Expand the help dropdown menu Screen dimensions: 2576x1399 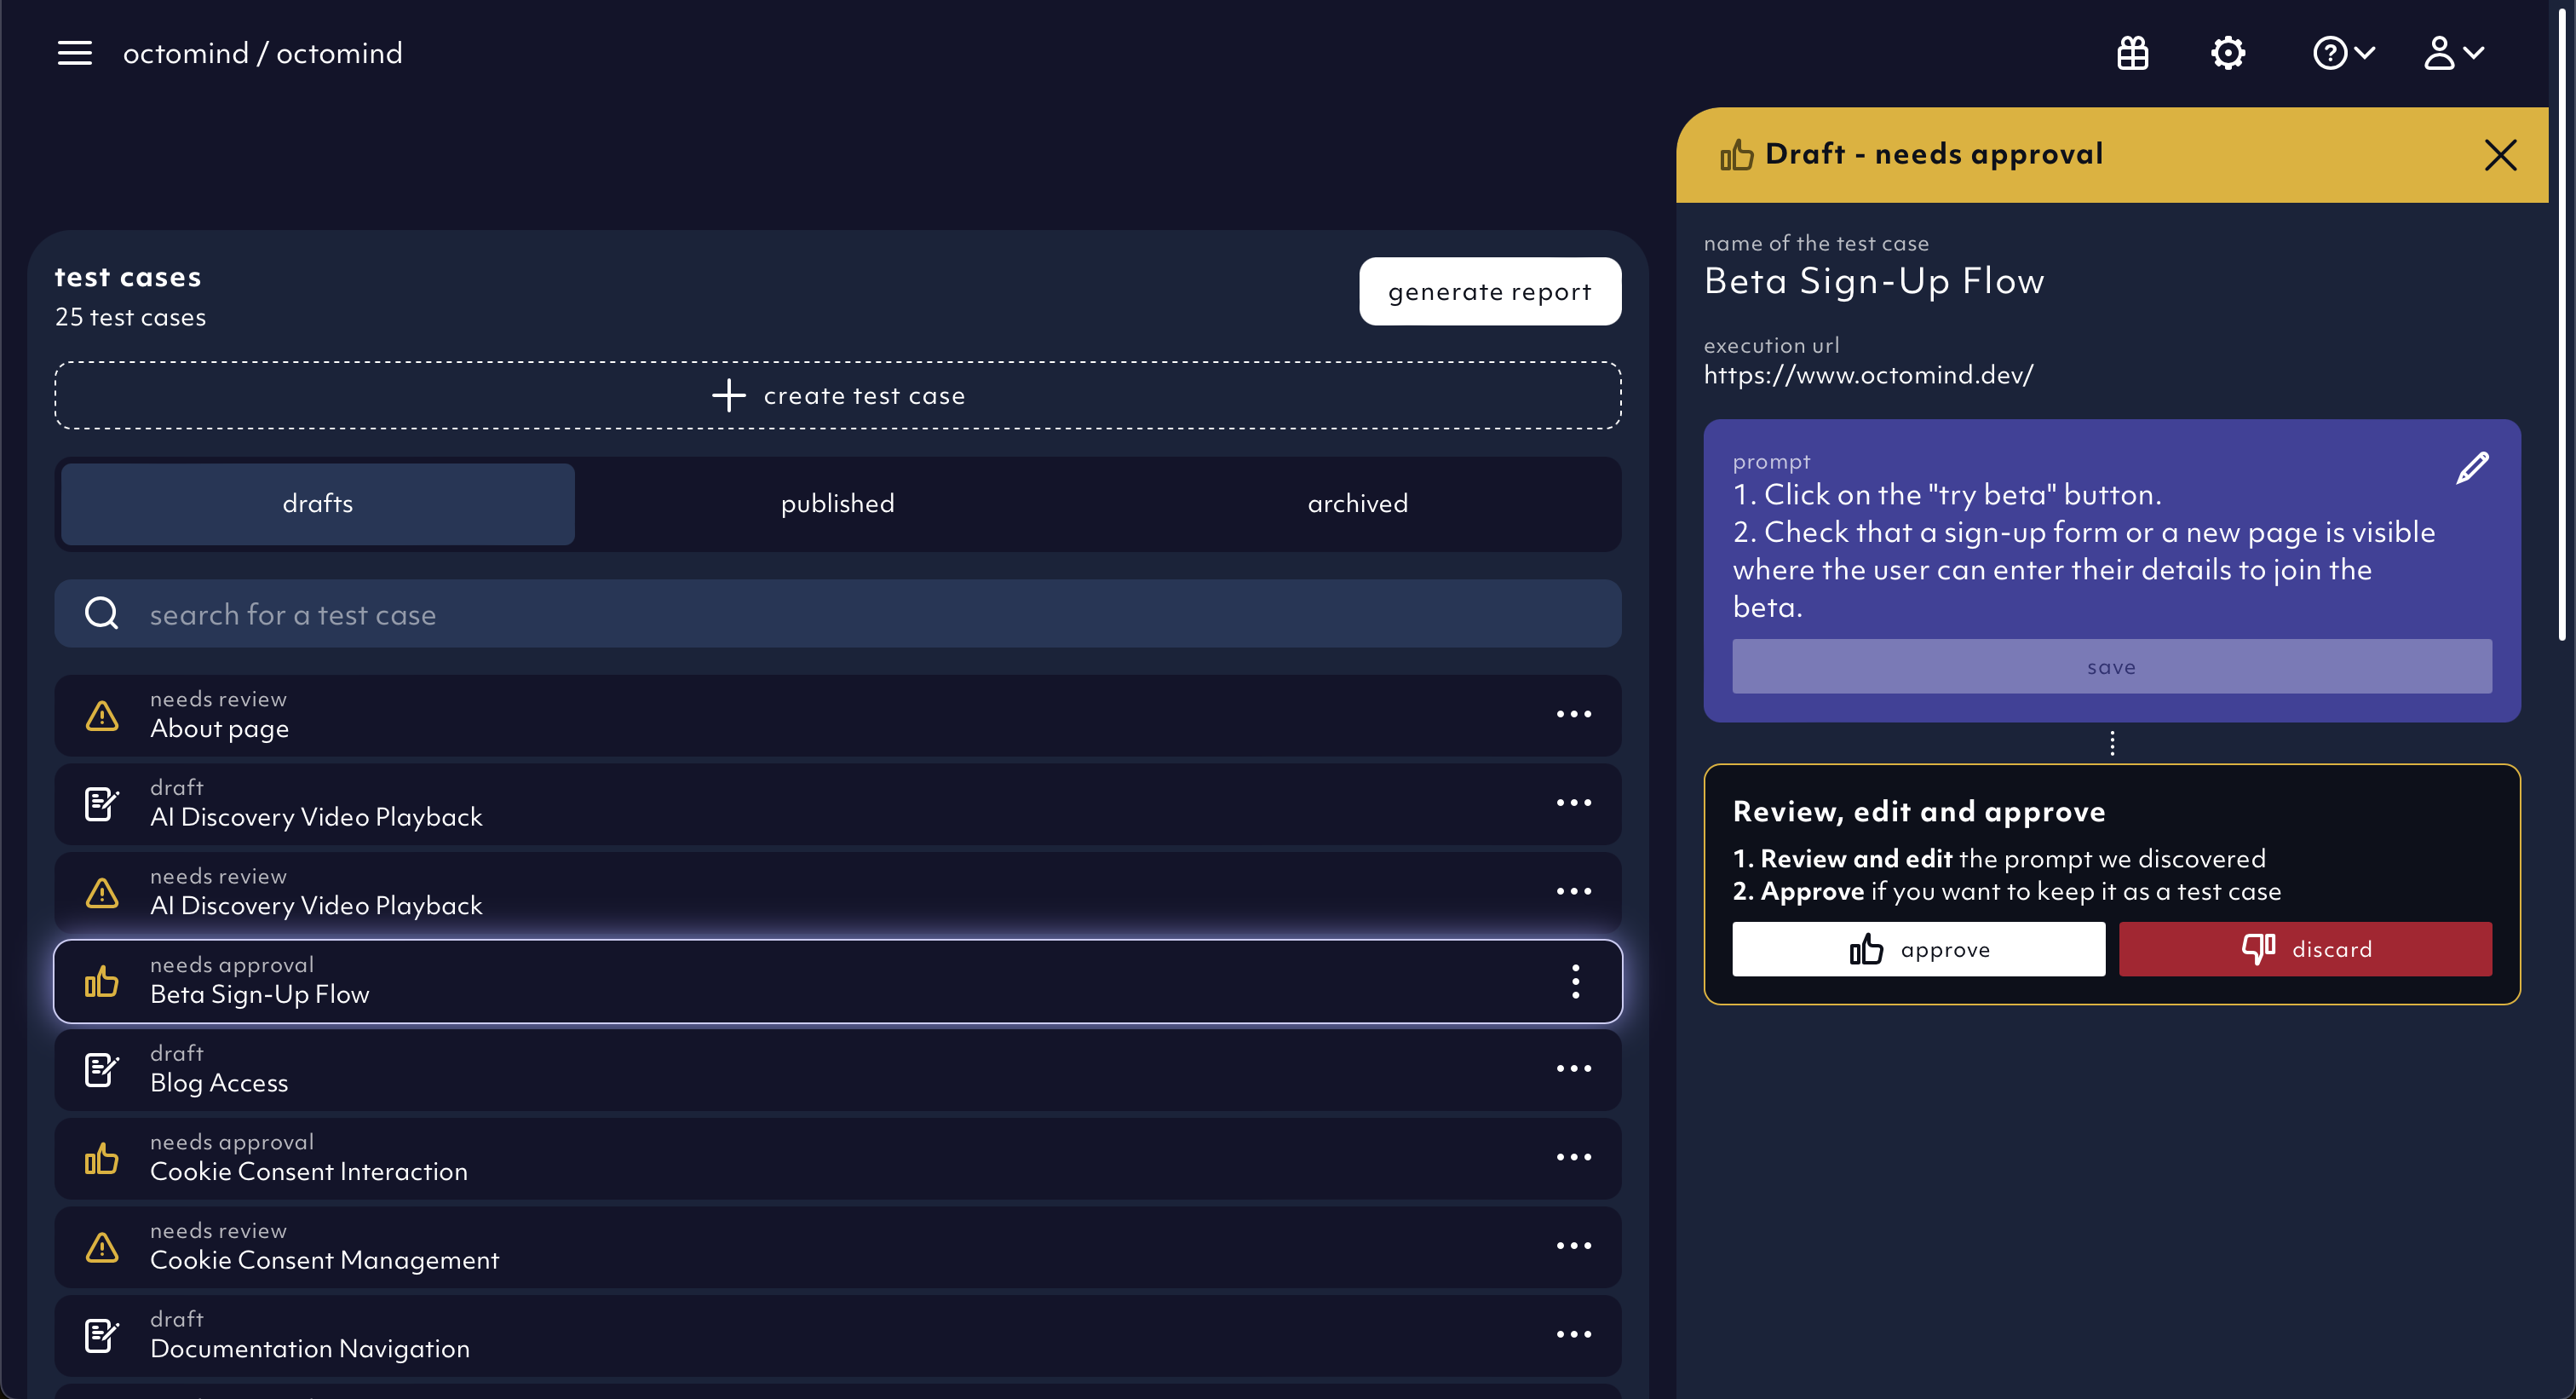click(x=2343, y=53)
